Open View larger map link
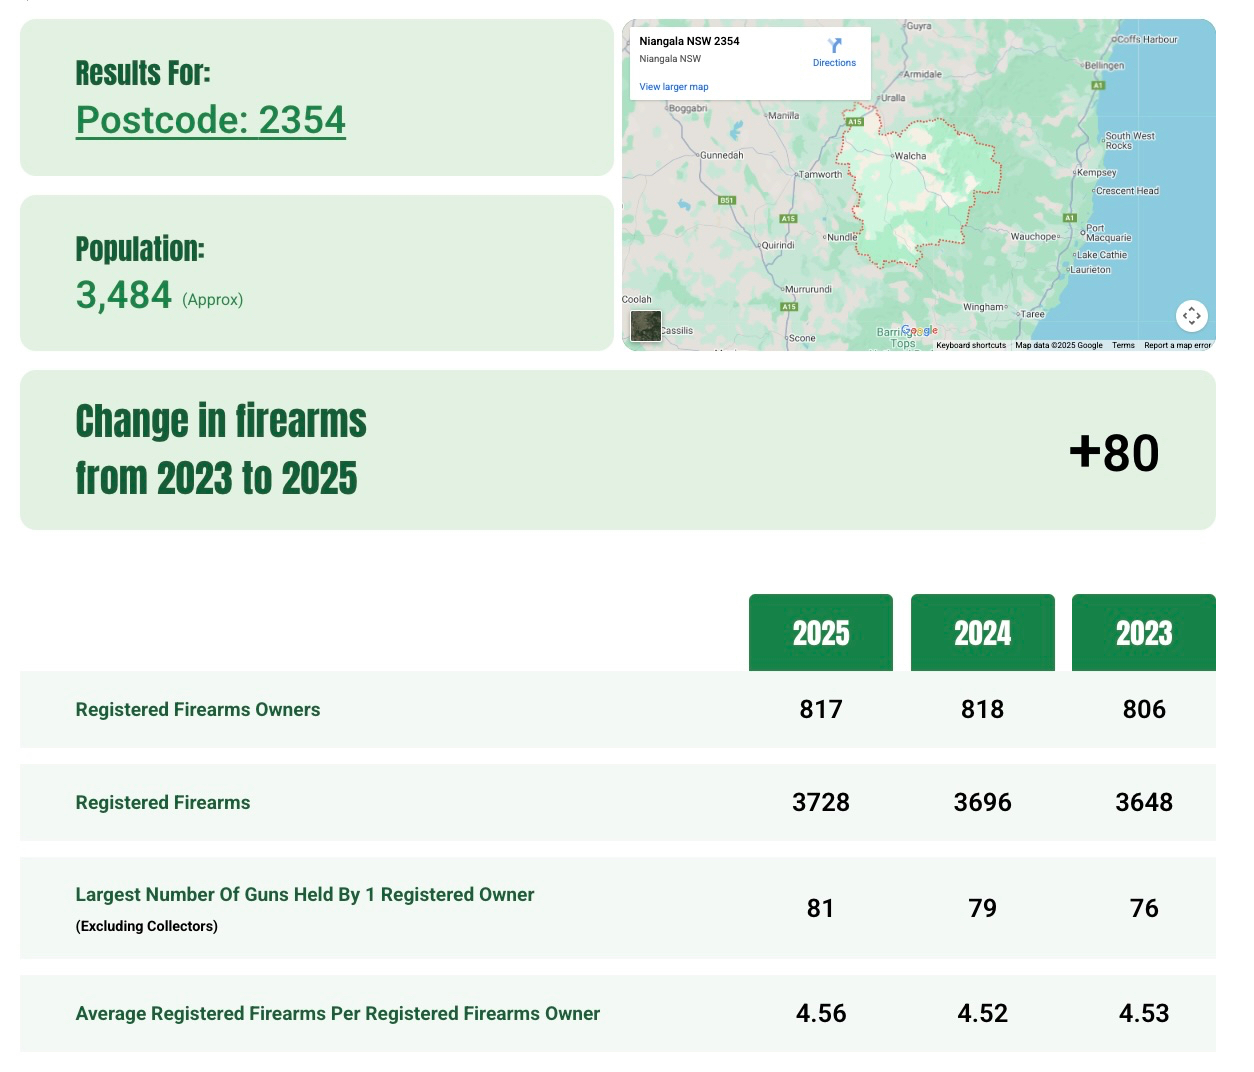The image size is (1254, 1072). pos(674,87)
